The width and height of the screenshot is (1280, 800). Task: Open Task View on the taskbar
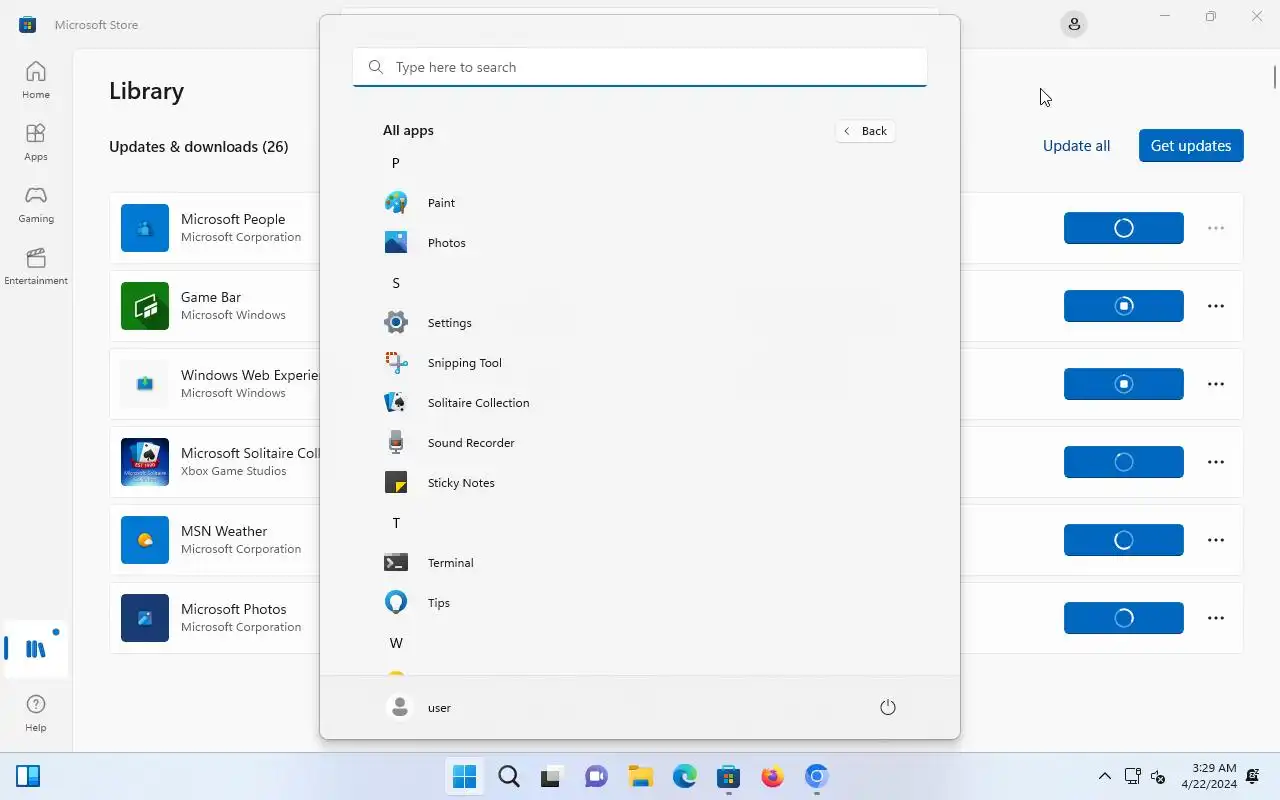click(x=553, y=776)
